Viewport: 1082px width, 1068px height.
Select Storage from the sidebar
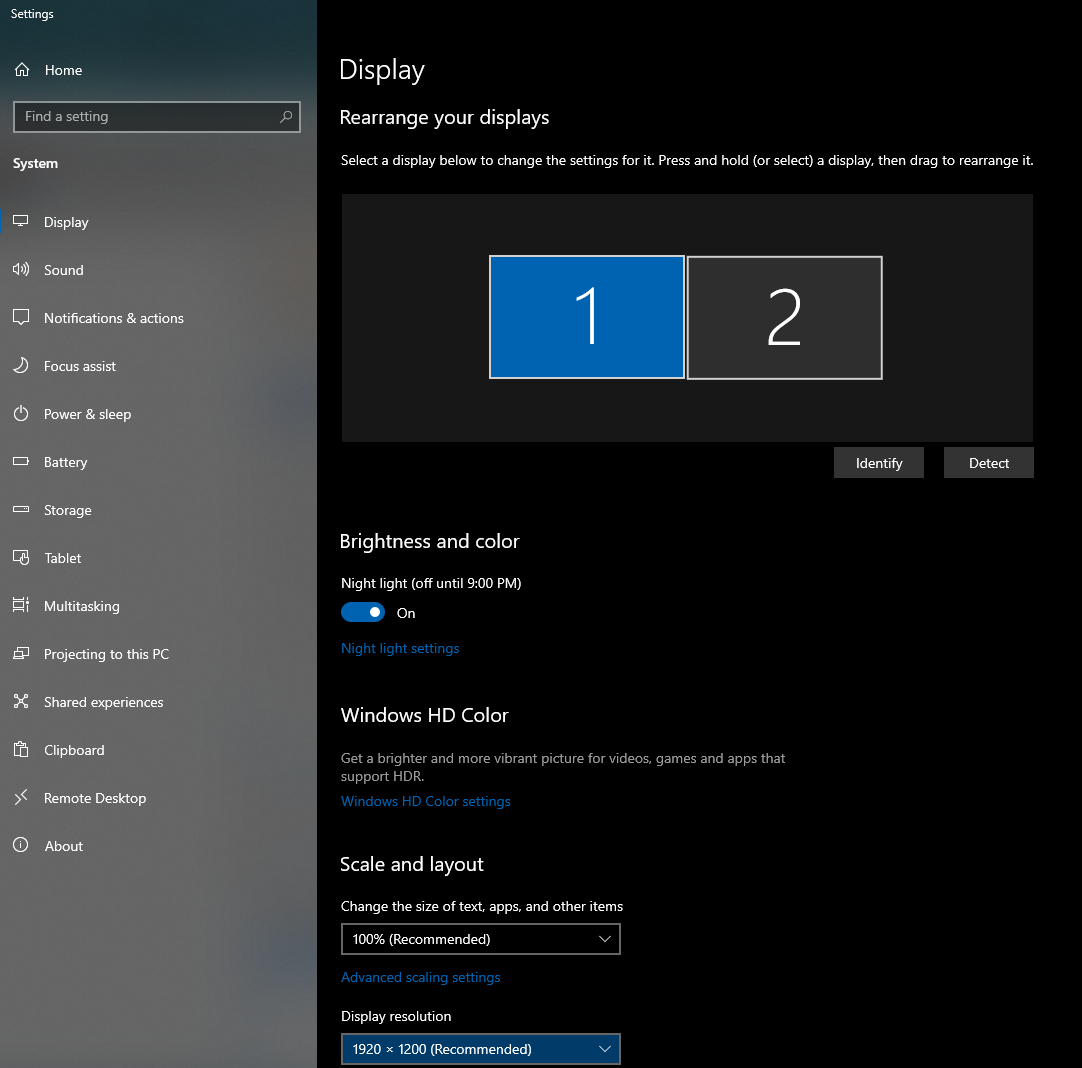[x=68, y=510]
